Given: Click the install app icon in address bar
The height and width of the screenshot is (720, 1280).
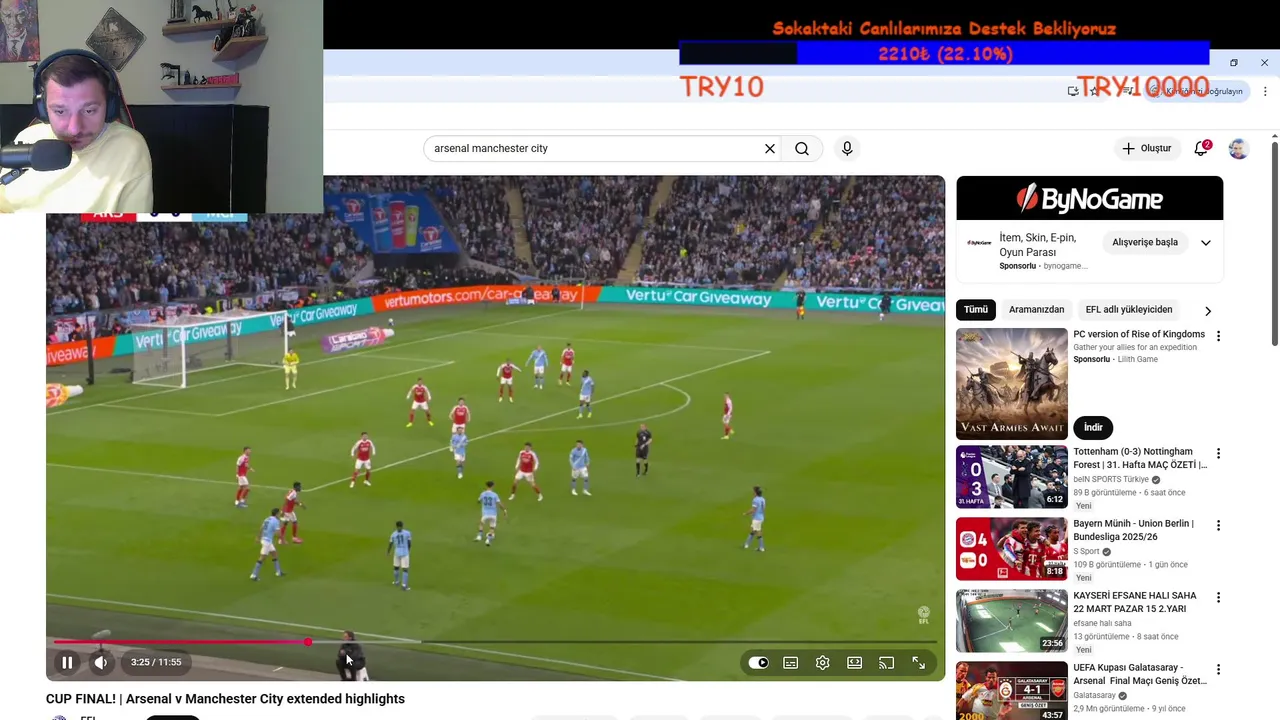Looking at the screenshot, I should coord(1073,91).
